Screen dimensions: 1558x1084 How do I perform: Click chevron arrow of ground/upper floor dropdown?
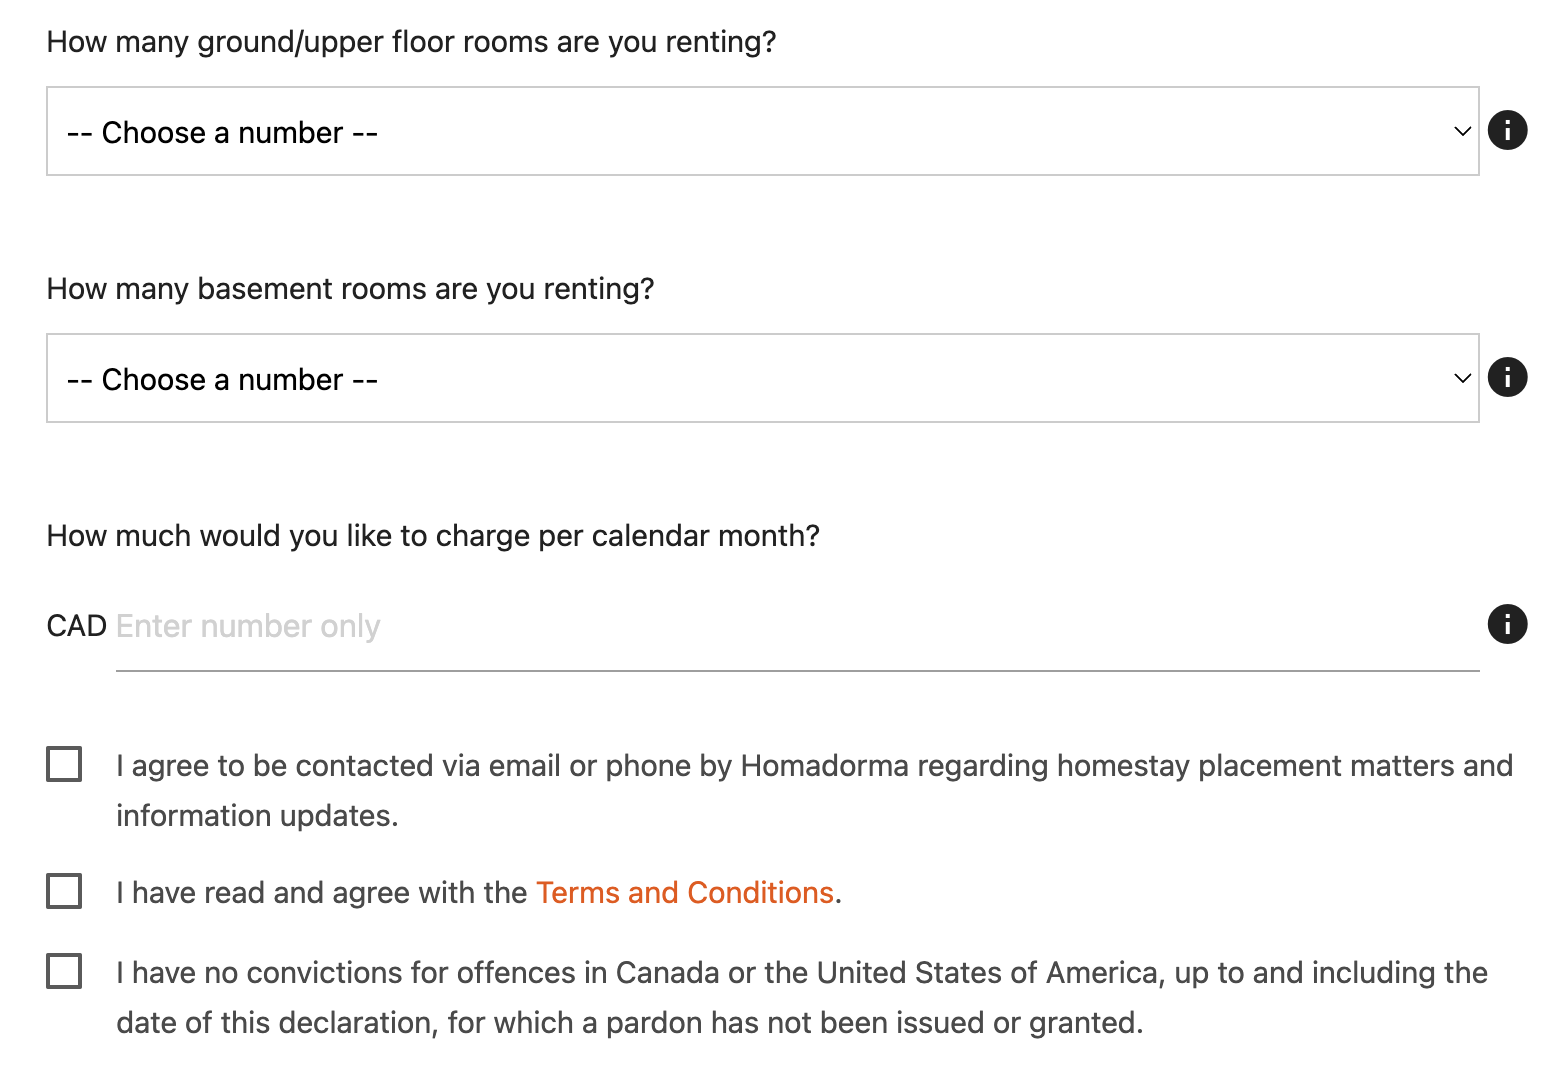coord(1462,131)
